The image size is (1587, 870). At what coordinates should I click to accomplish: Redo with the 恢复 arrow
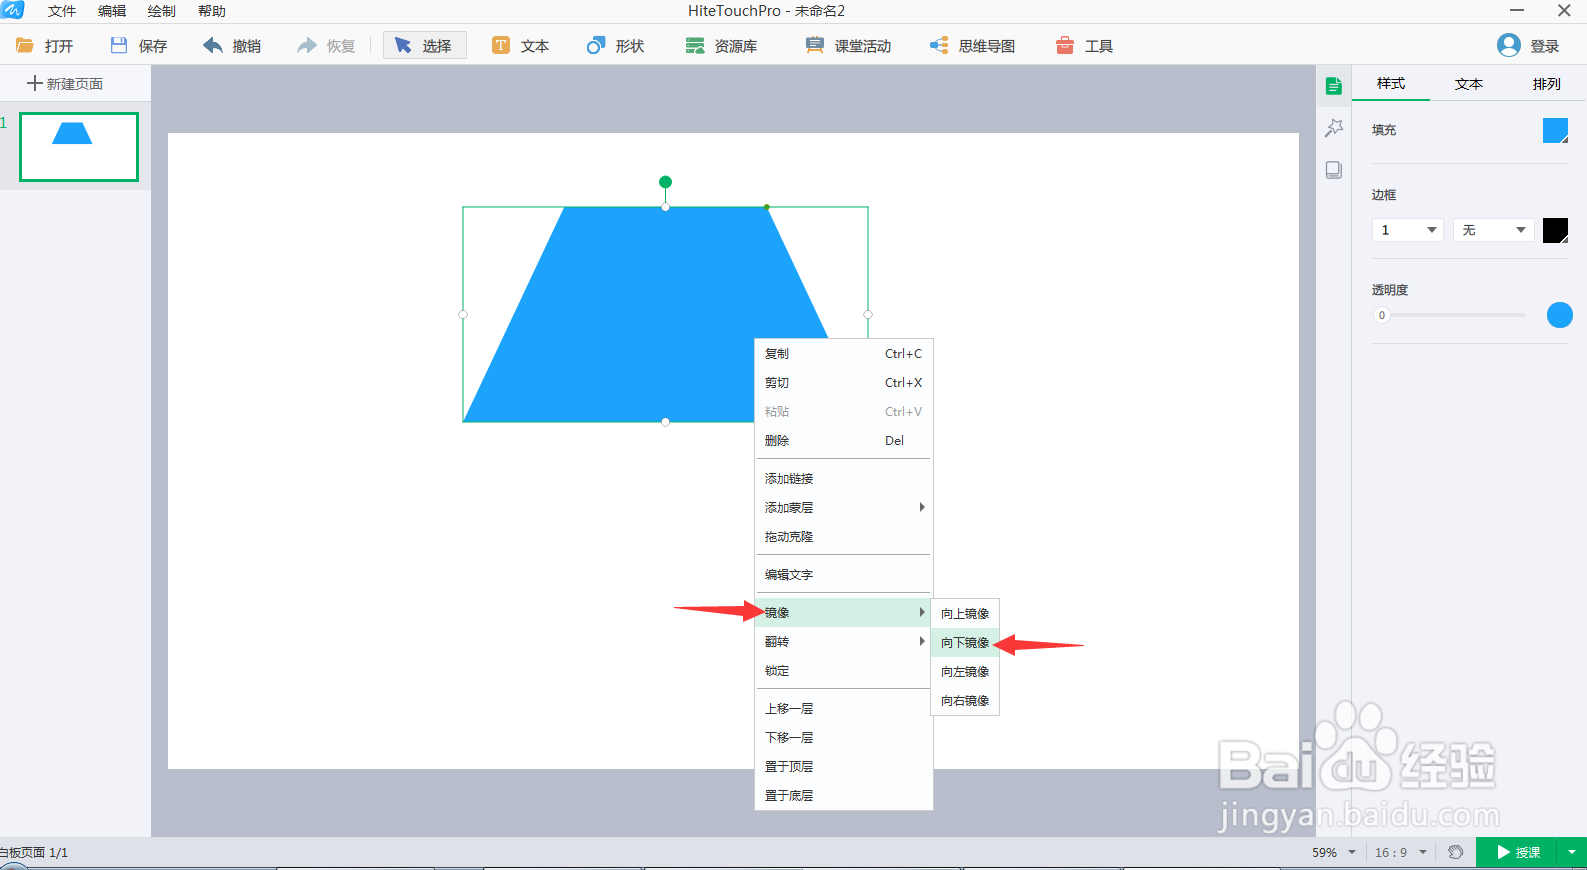click(x=307, y=45)
